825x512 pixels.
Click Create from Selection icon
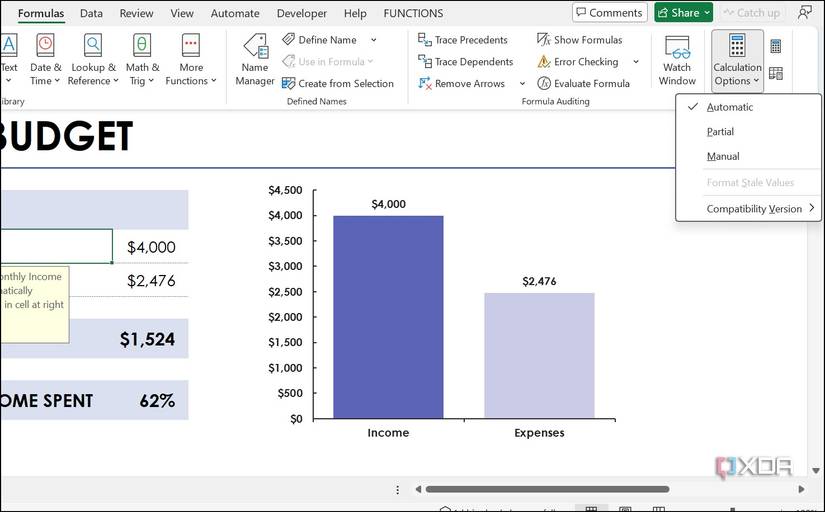pyautogui.click(x=288, y=83)
